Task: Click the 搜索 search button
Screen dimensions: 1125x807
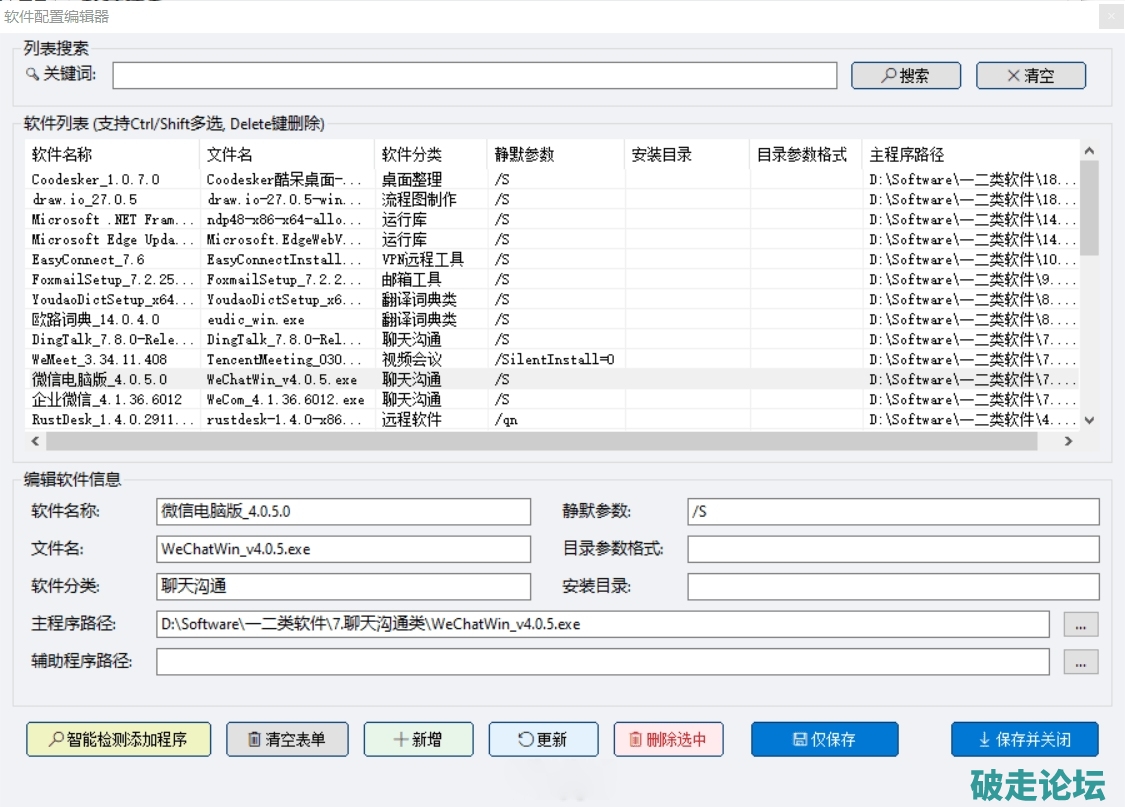Action: click(x=905, y=76)
